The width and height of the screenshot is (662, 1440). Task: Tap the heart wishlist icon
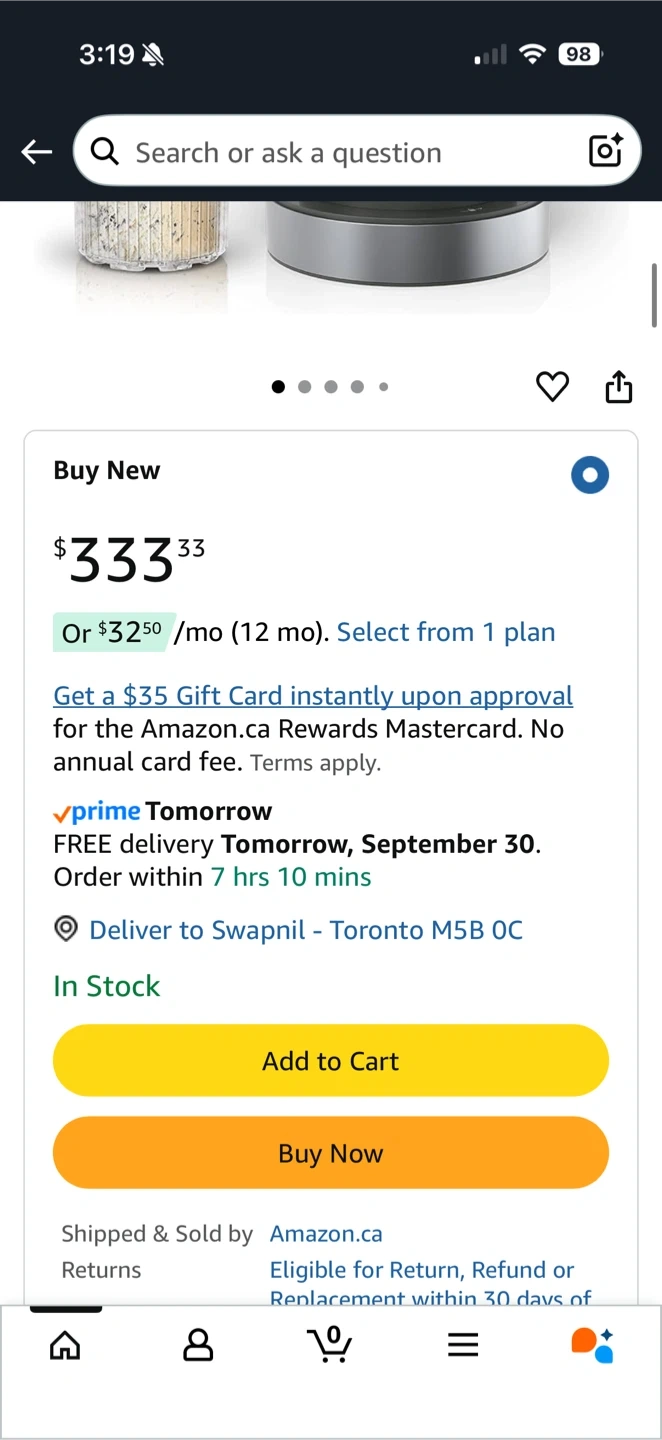coord(552,386)
